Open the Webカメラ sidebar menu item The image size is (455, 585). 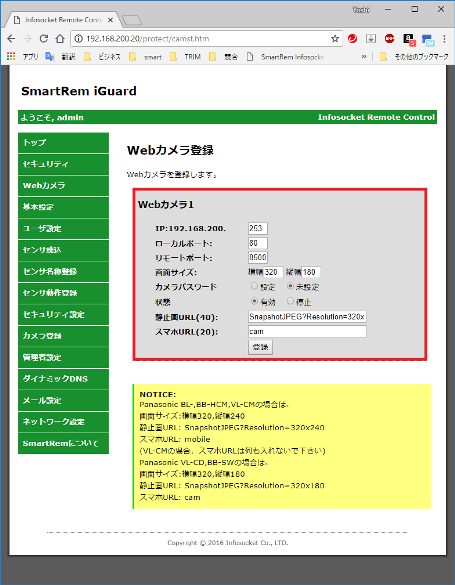tap(63, 185)
